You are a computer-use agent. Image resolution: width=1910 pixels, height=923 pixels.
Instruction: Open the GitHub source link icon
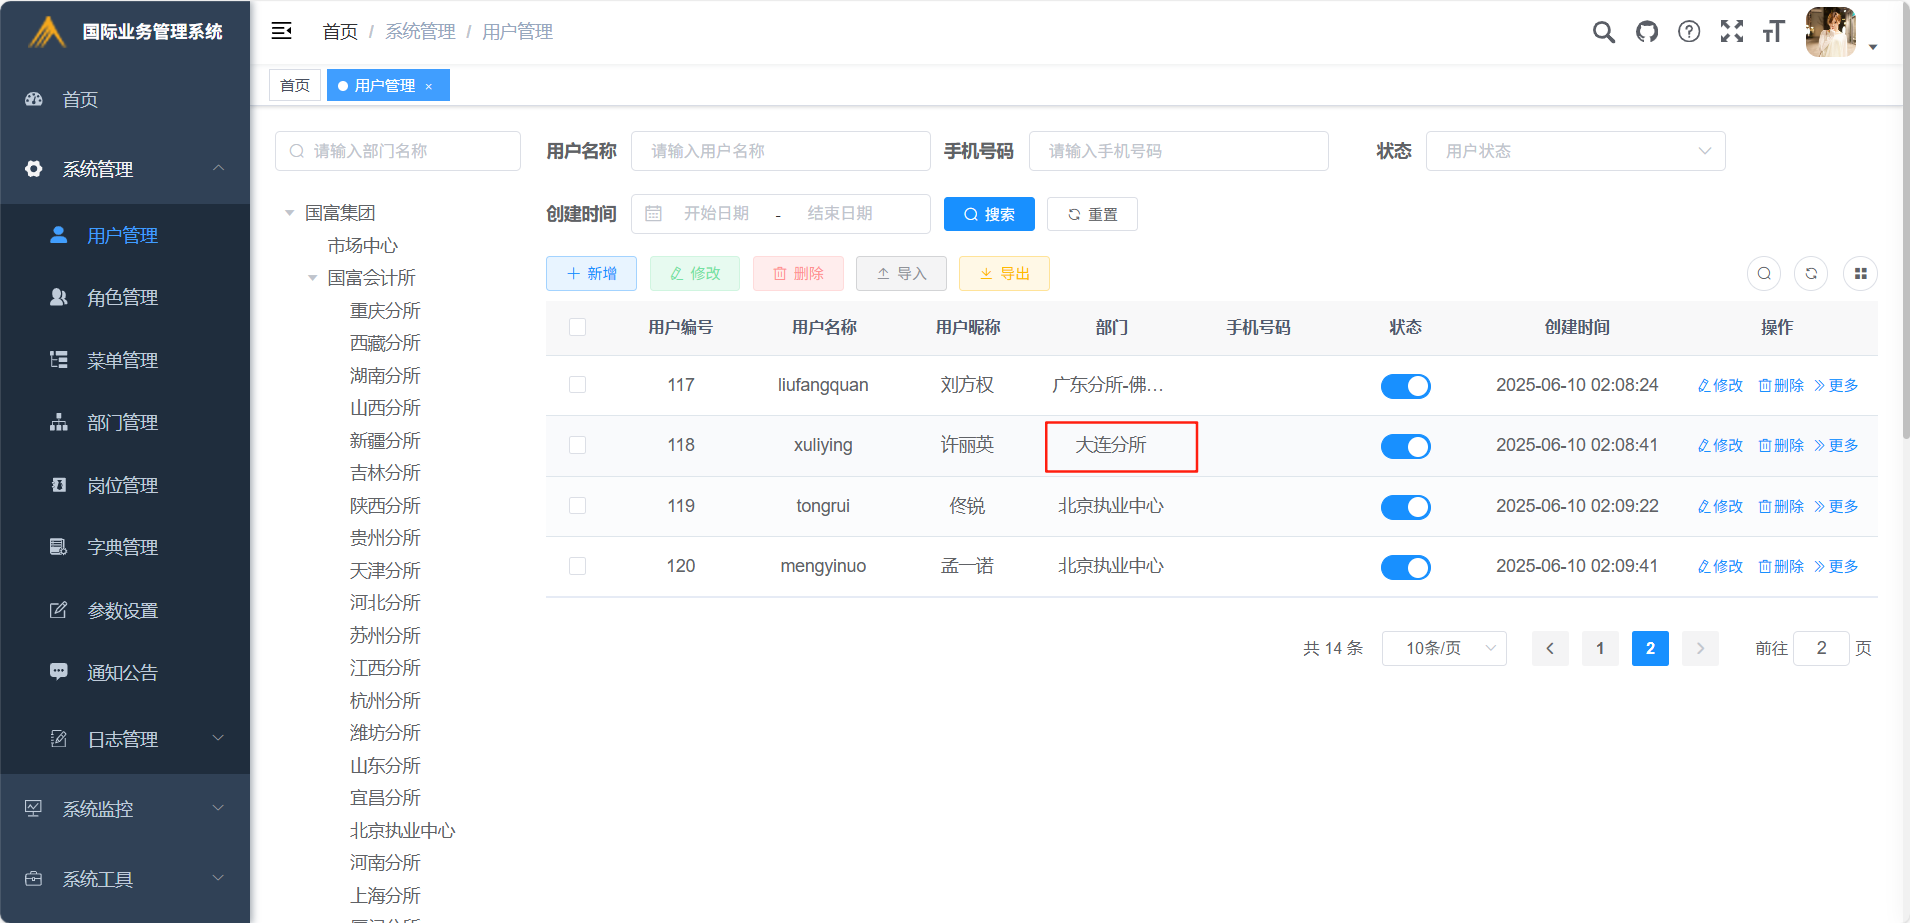(x=1646, y=32)
